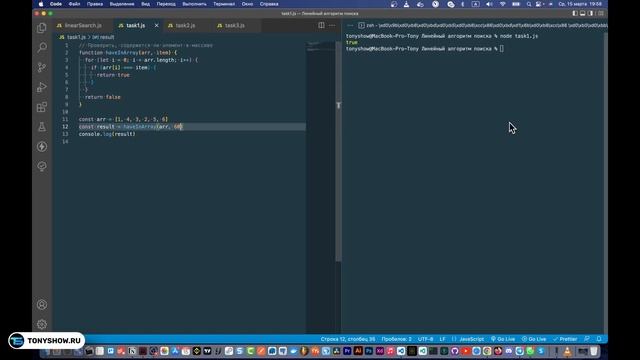The image size is (640, 360).
Task: Click 'console.log(result)' on line 13
Action: tap(107, 134)
